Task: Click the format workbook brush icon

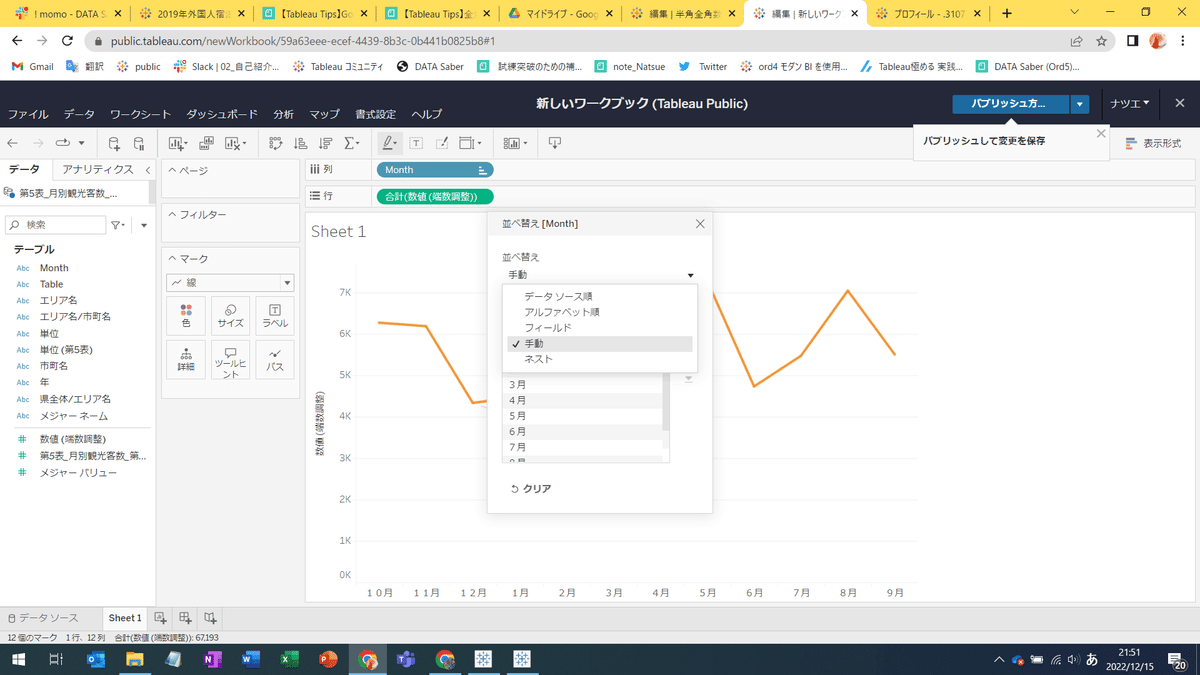Action: click(442, 143)
